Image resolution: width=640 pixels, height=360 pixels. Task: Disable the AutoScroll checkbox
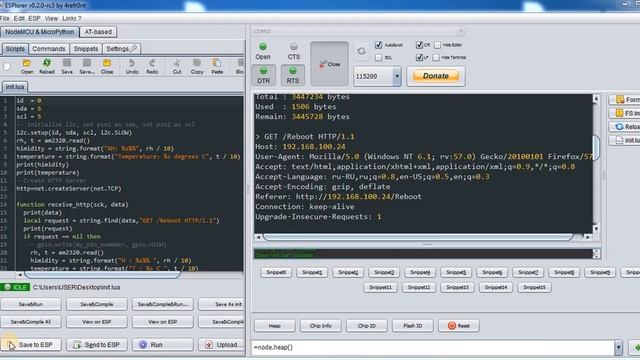[378, 45]
